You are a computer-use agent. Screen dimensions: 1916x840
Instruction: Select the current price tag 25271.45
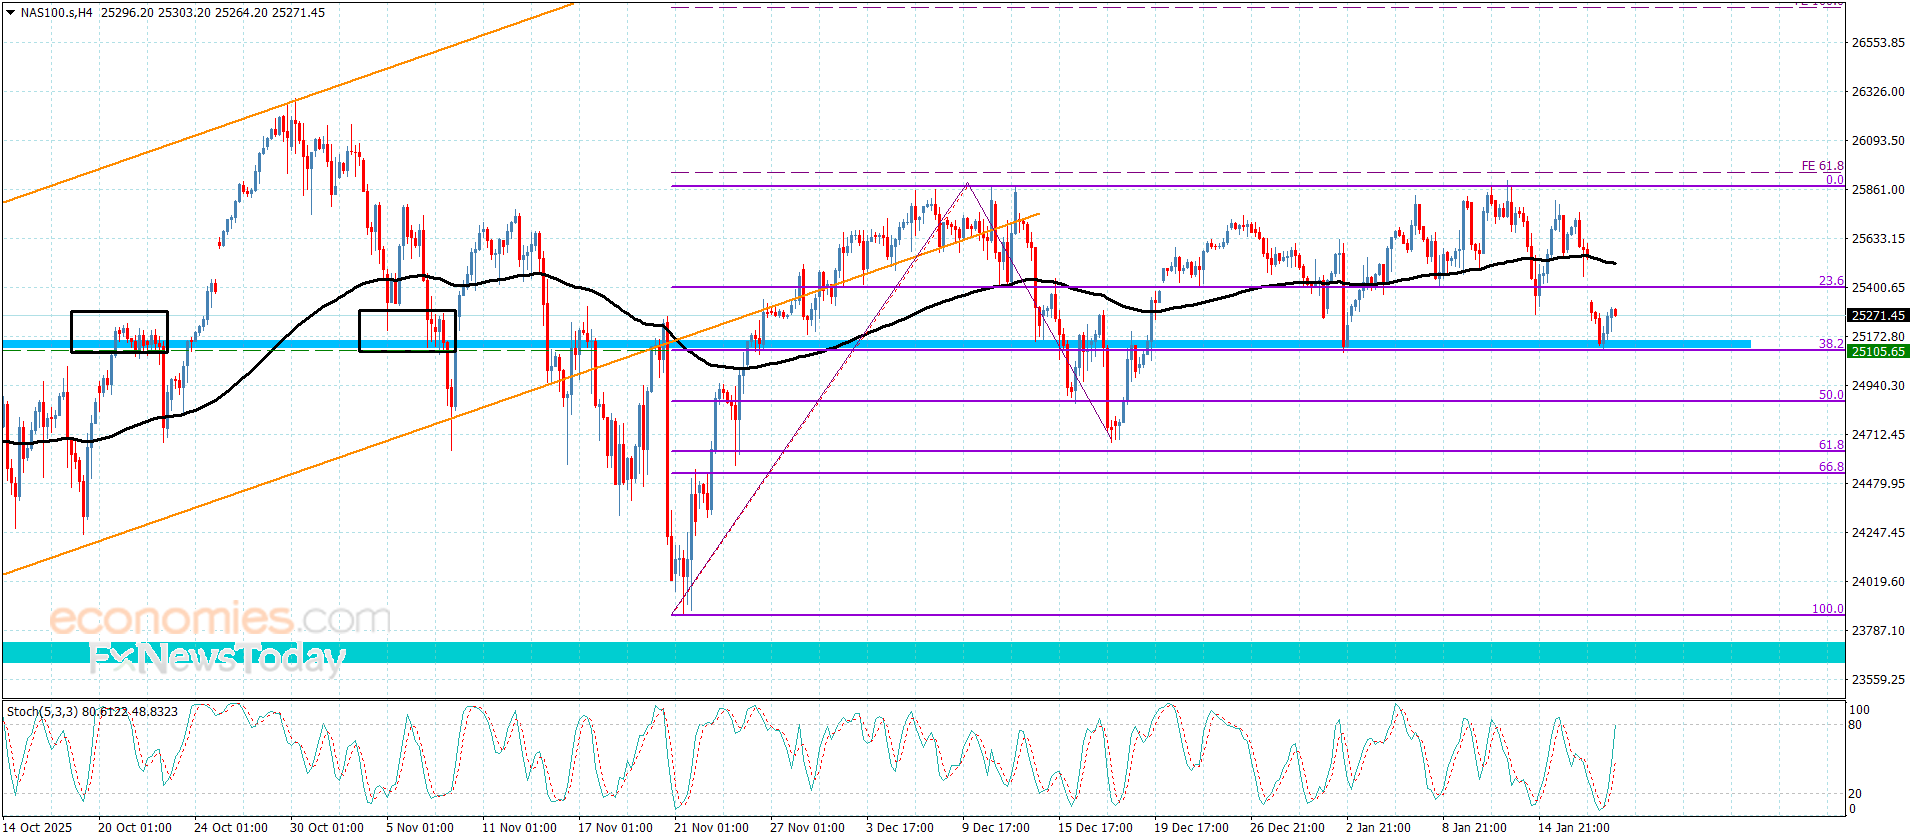[1878, 315]
